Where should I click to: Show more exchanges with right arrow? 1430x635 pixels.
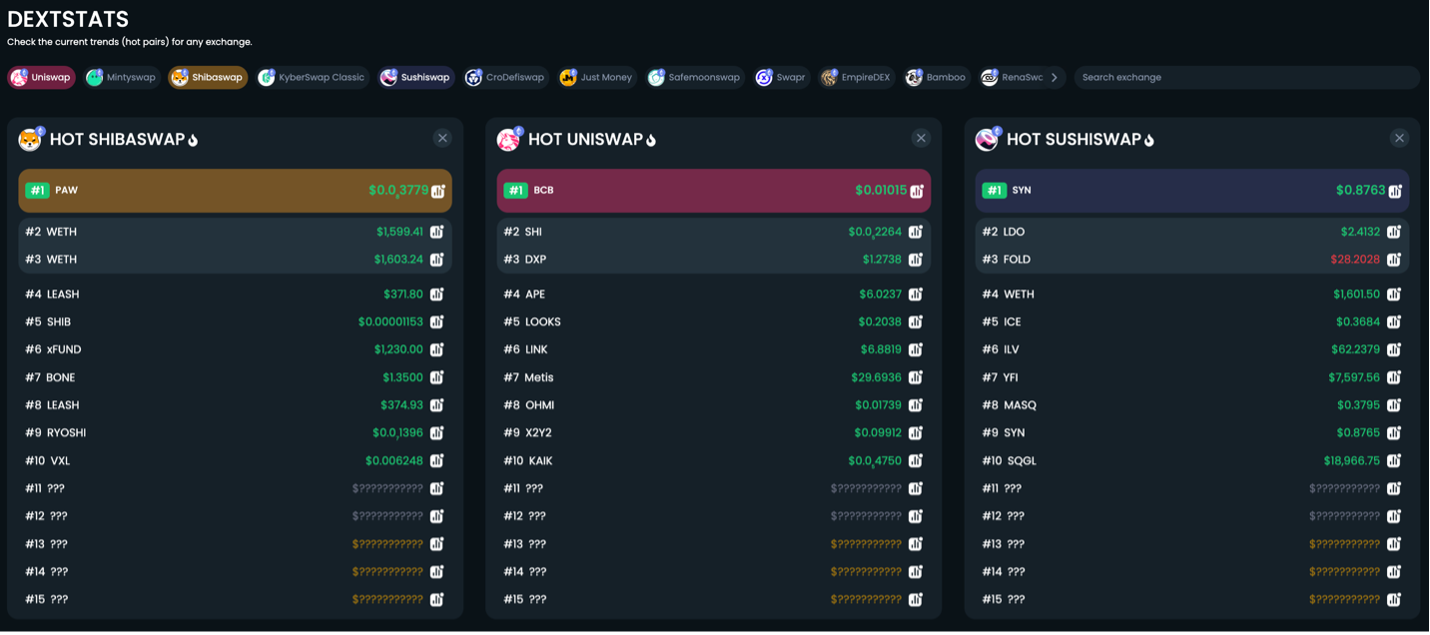pos(1054,77)
